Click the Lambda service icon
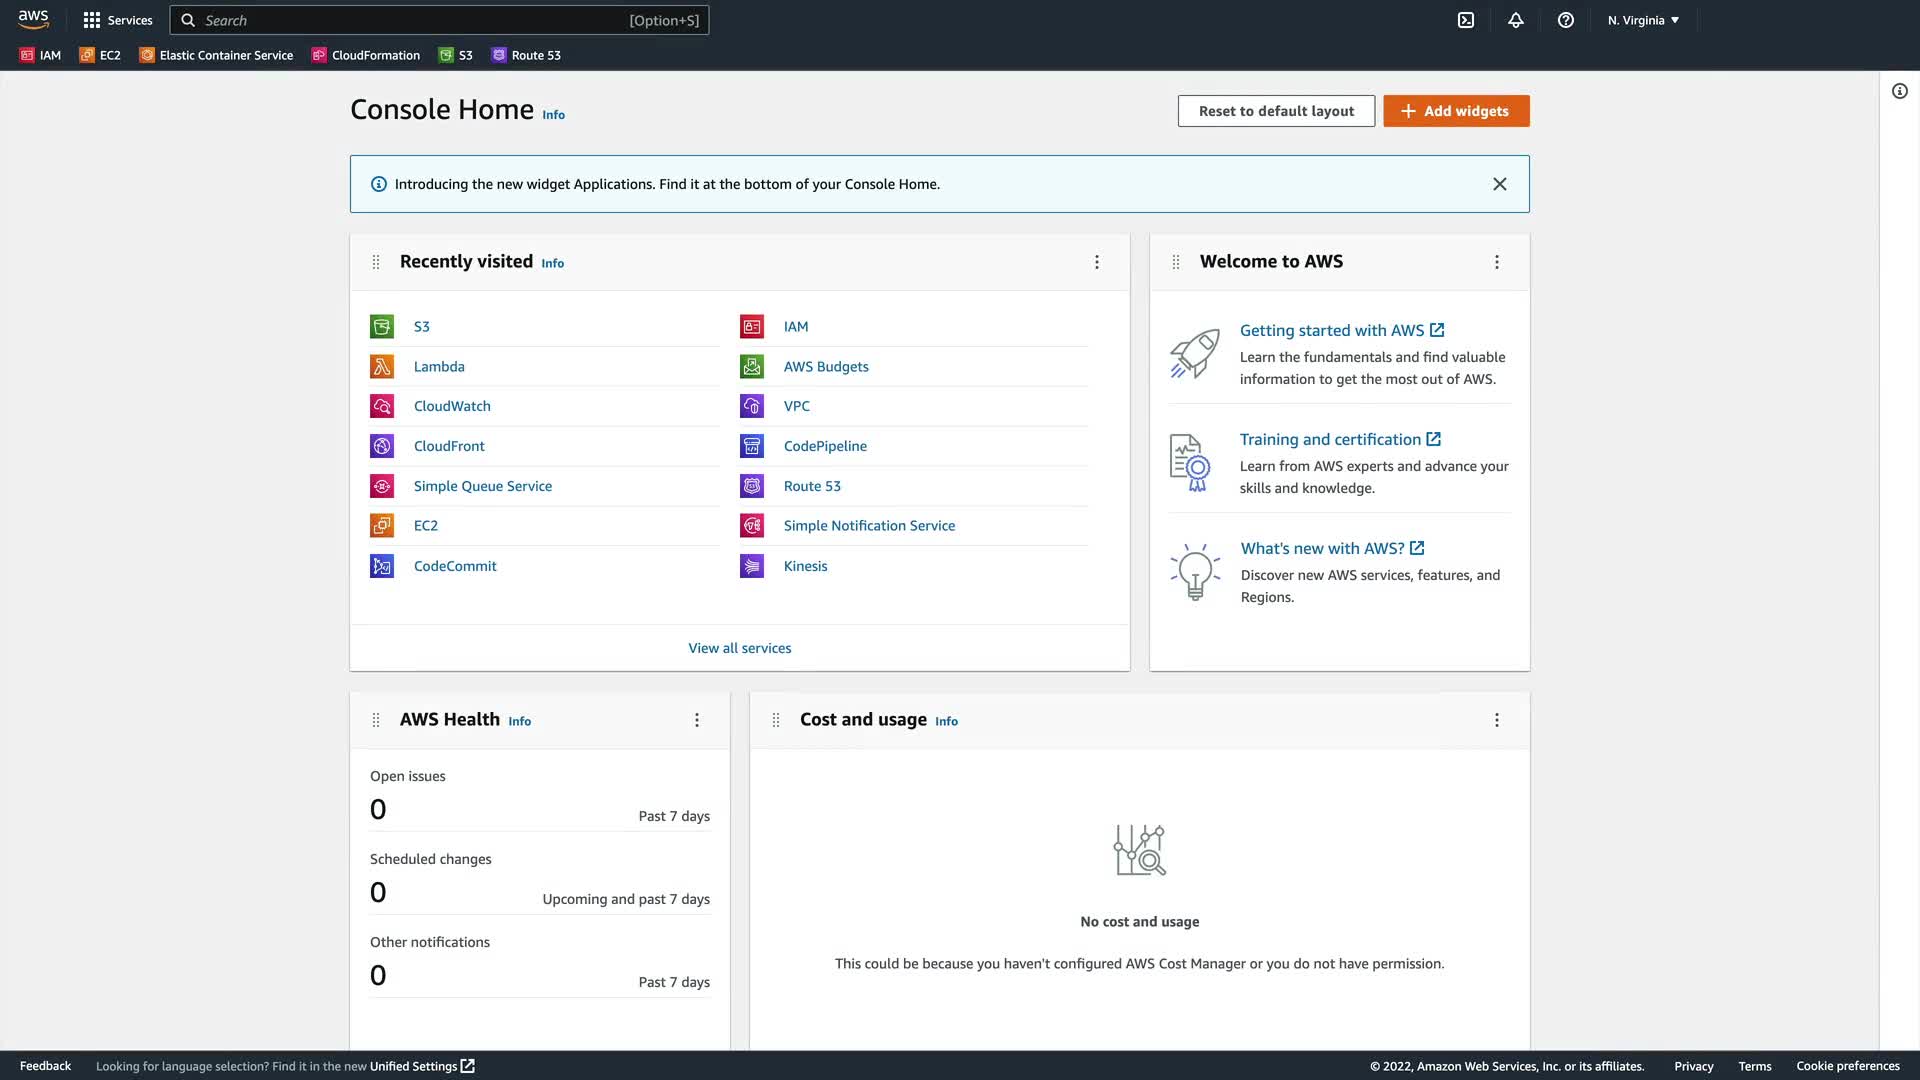The image size is (1920, 1080). click(382, 367)
